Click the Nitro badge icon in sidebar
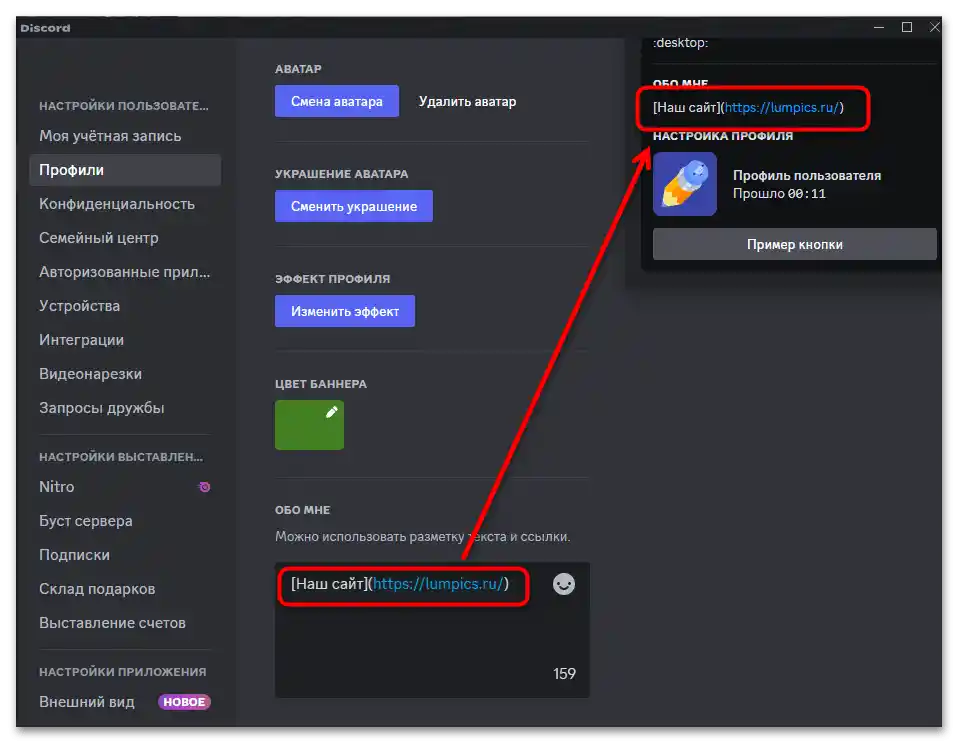Viewport: 958px width, 743px height. point(205,487)
